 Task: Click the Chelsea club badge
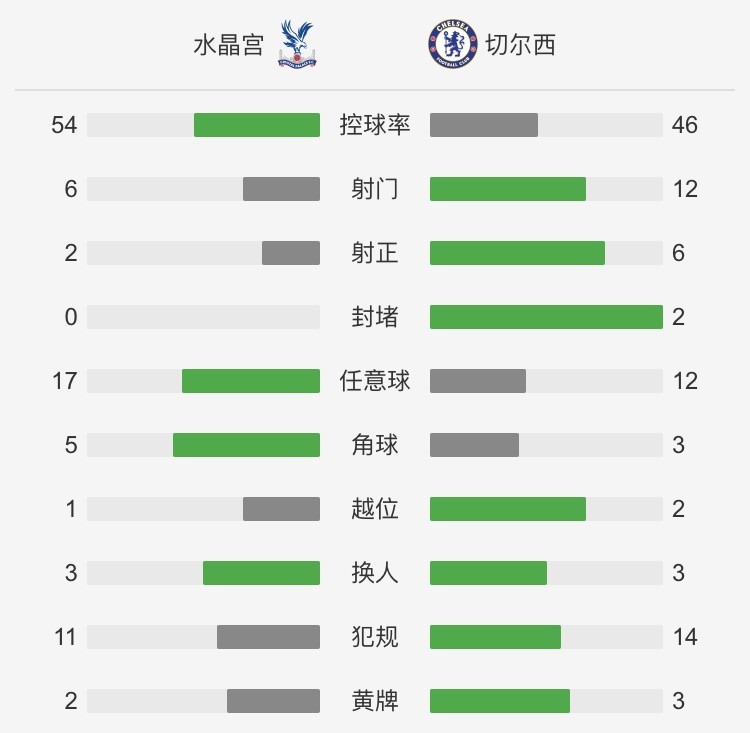pyautogui.click(x=452, y=44)
